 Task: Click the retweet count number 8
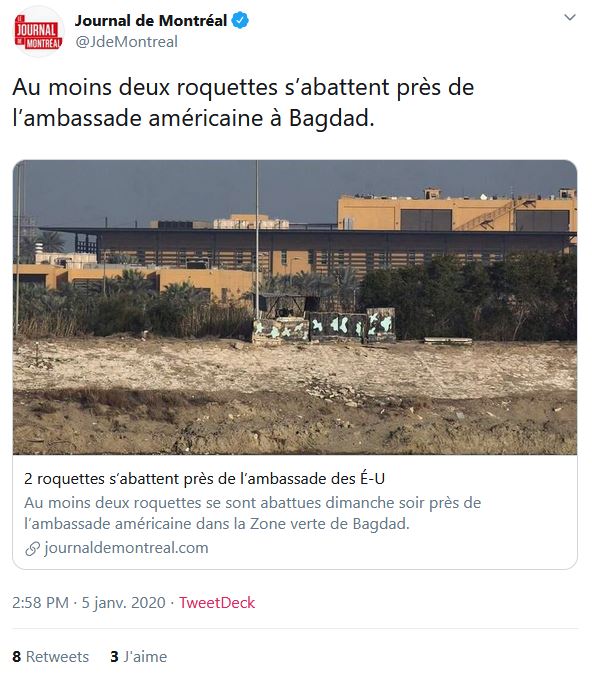[x=16, y=657]
